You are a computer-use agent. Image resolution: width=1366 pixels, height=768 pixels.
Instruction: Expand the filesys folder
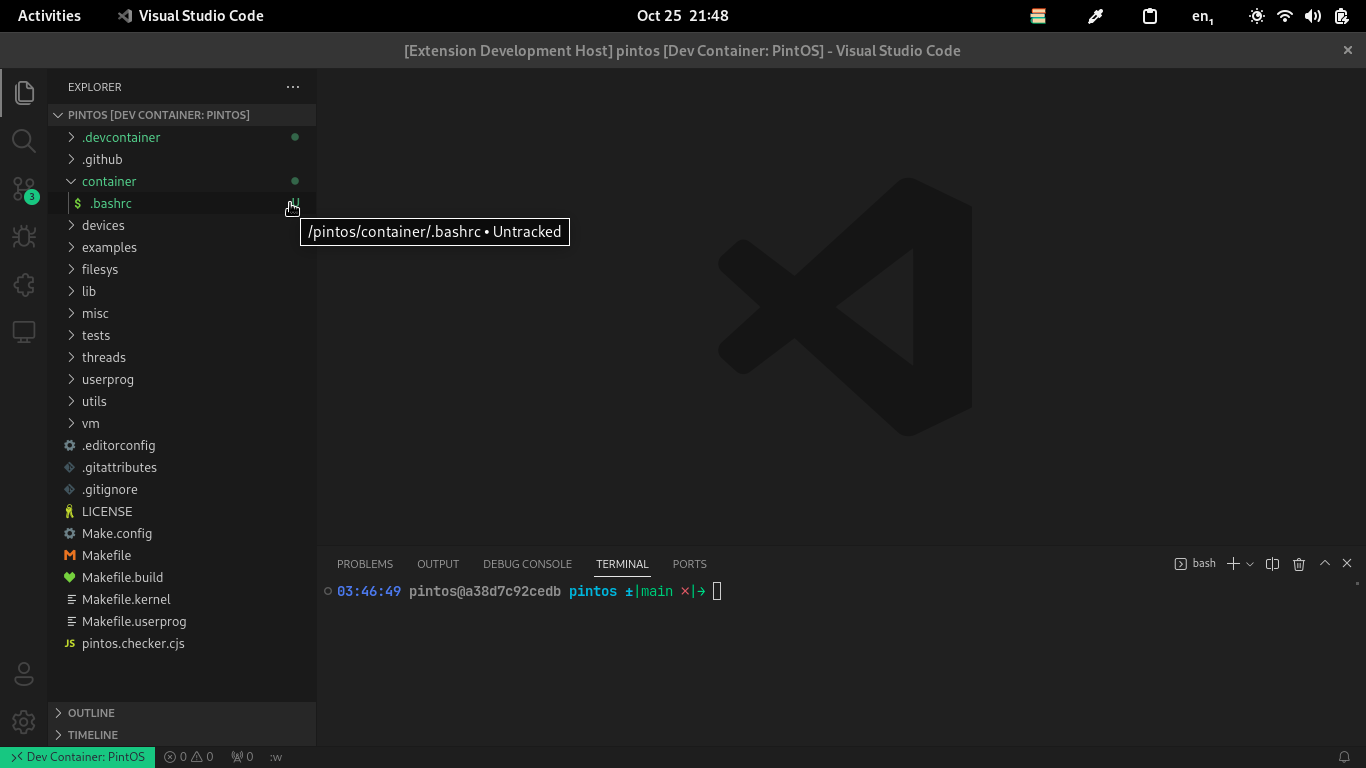tap(182, 269)
